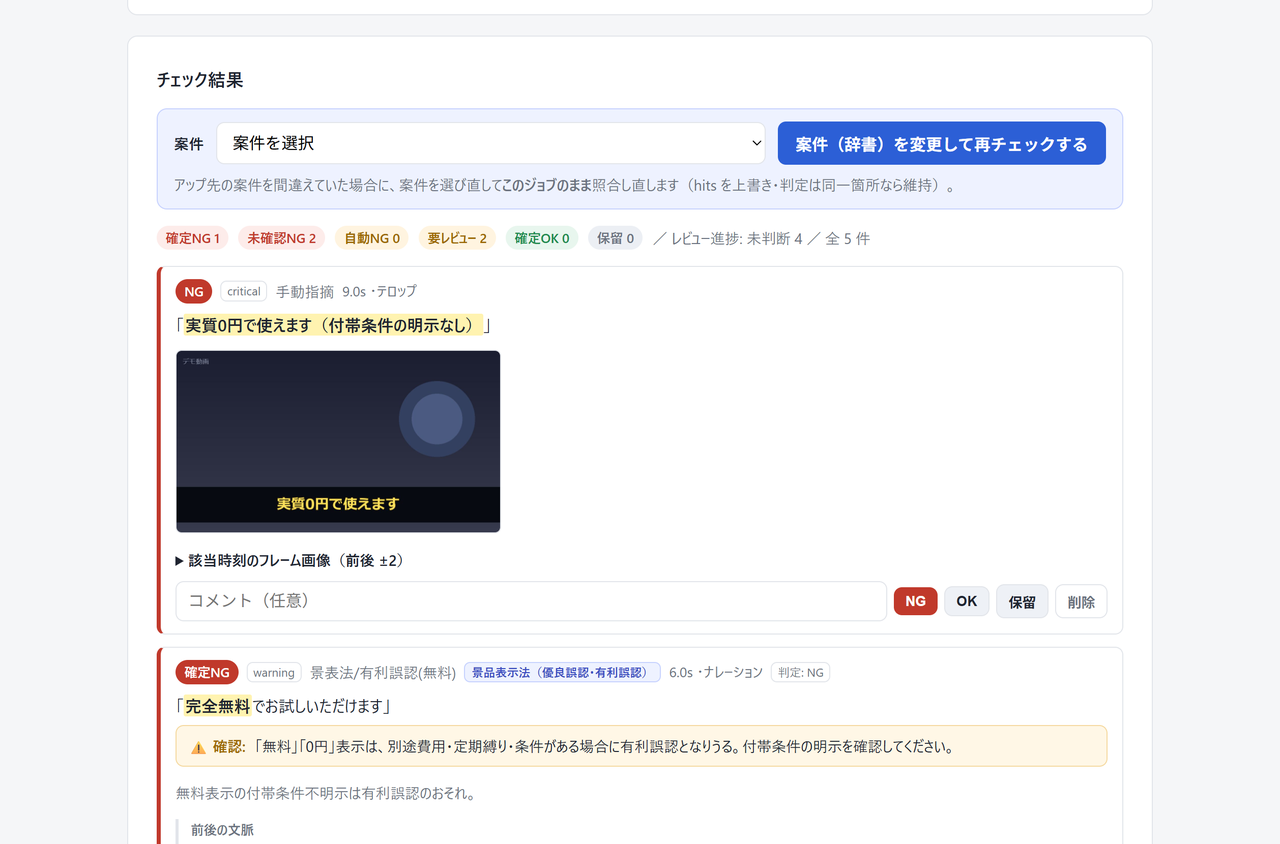Open the video frame thumbnail 実質0円で使えます
Screen dimensions: 1280x844
point(338,441)
